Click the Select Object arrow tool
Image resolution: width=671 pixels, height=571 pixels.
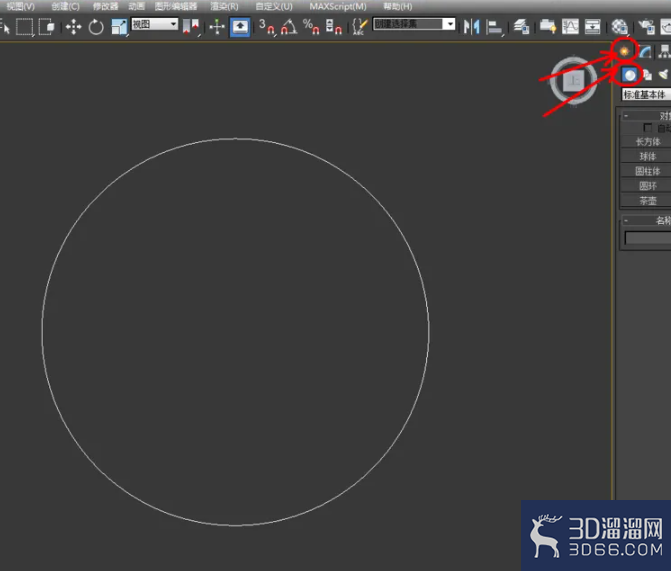click(x=5, y=27)
